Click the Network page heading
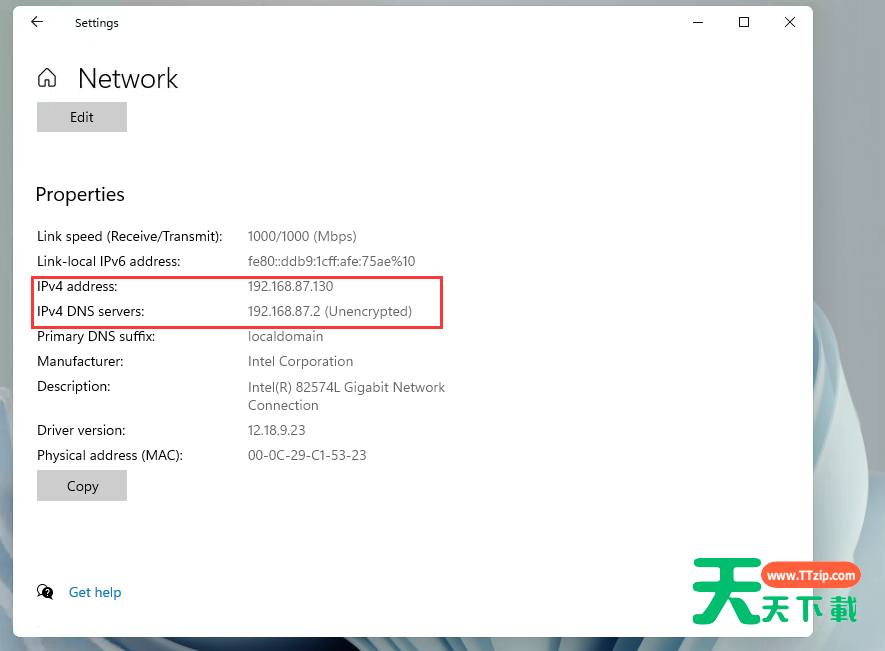Screen dimensions: 885x651 tap(128, 79)
